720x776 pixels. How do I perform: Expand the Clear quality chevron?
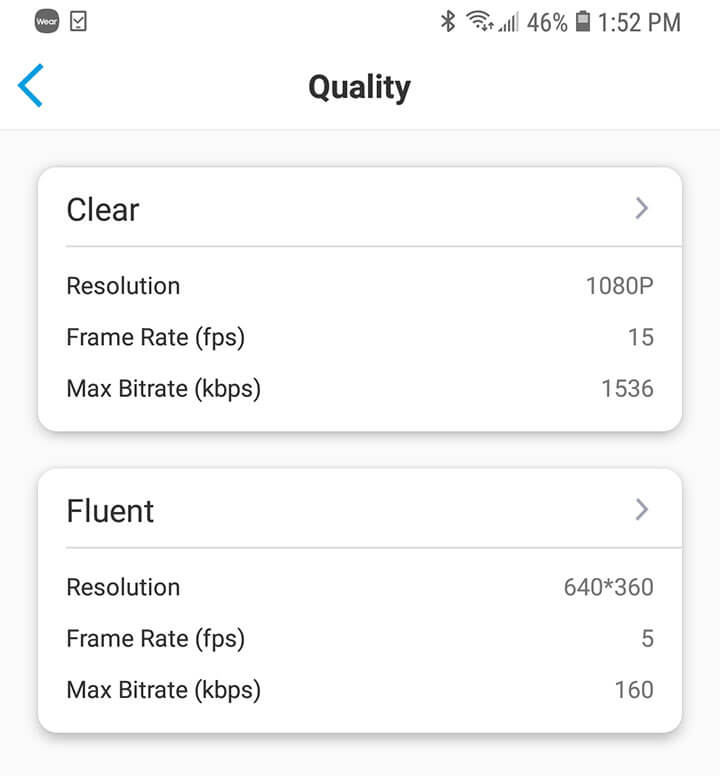(642, 208)
